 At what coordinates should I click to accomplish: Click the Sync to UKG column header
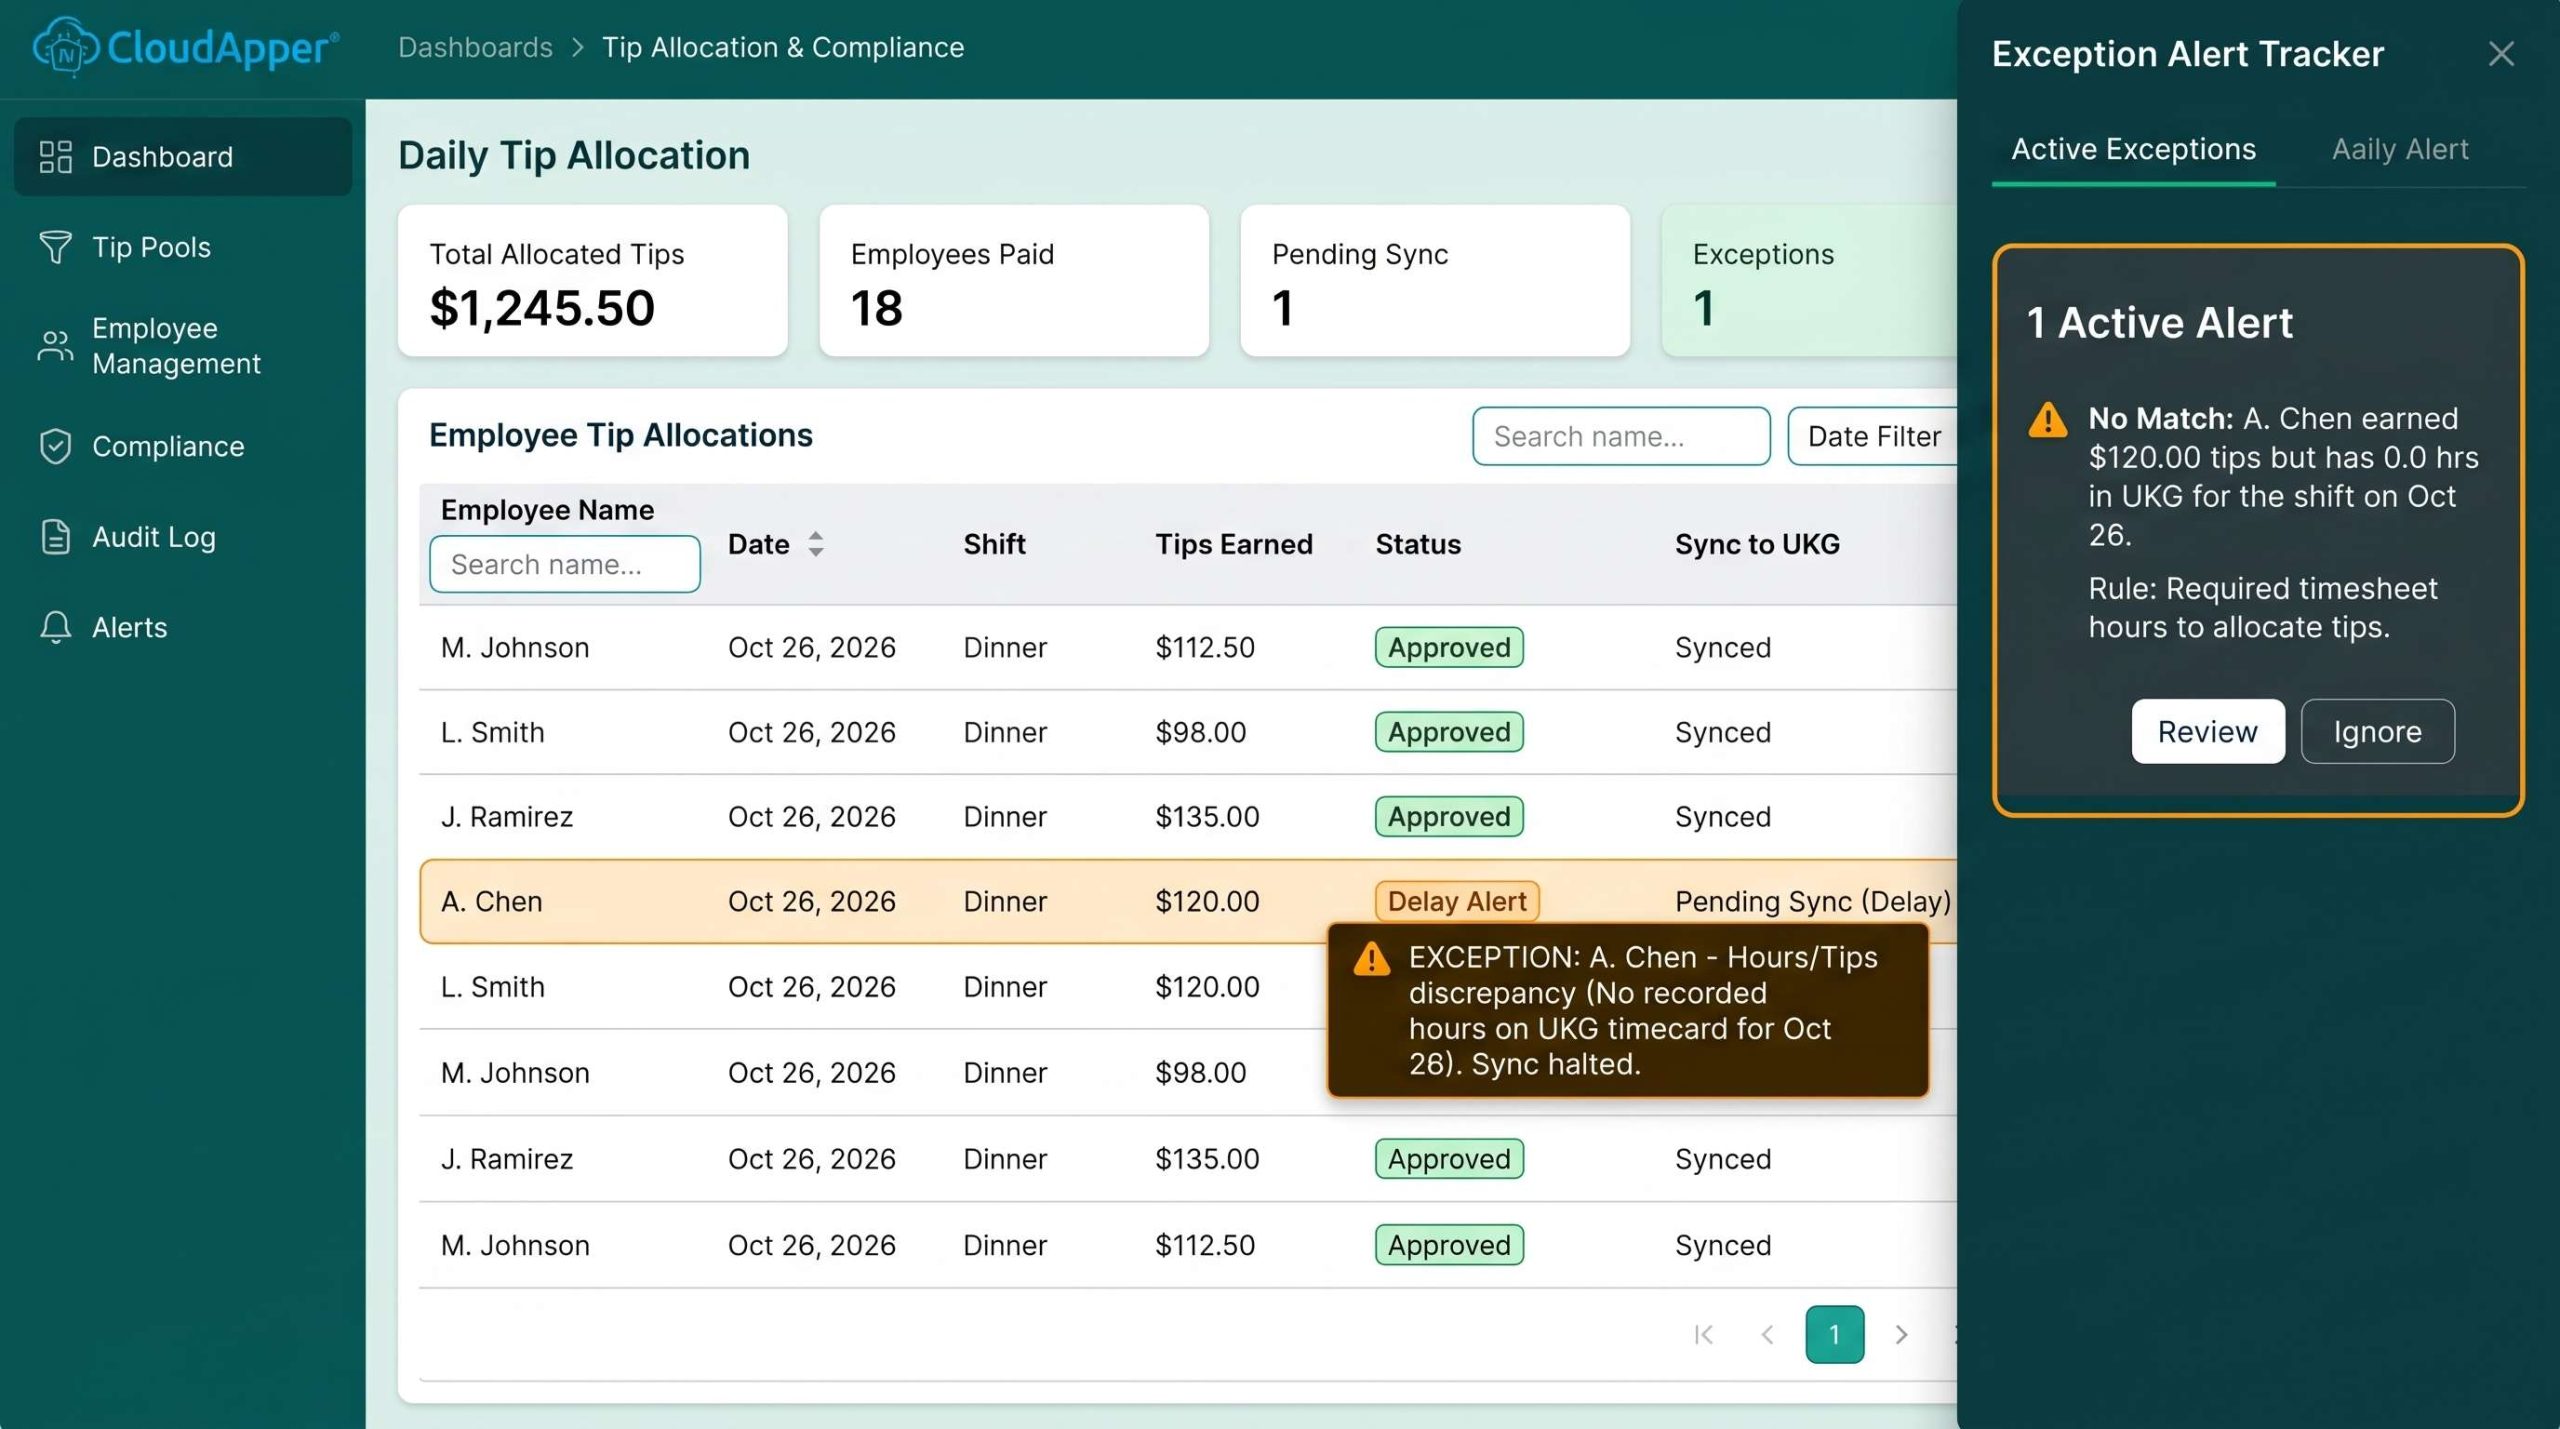(x=1757, y=544)
